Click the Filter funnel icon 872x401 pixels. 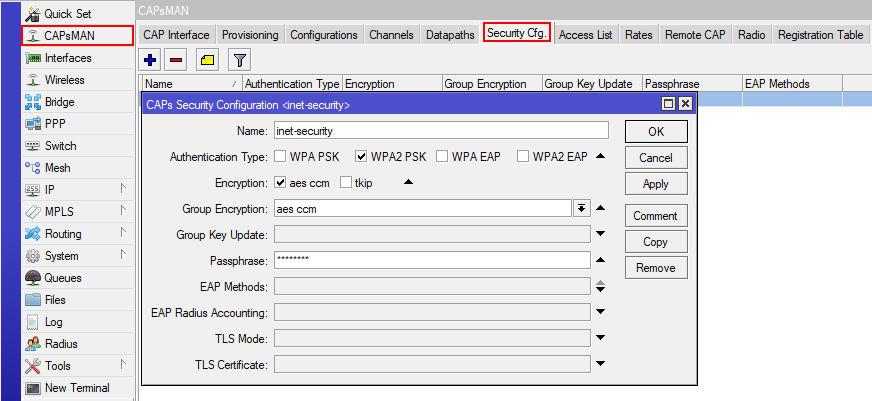(239, 60)
